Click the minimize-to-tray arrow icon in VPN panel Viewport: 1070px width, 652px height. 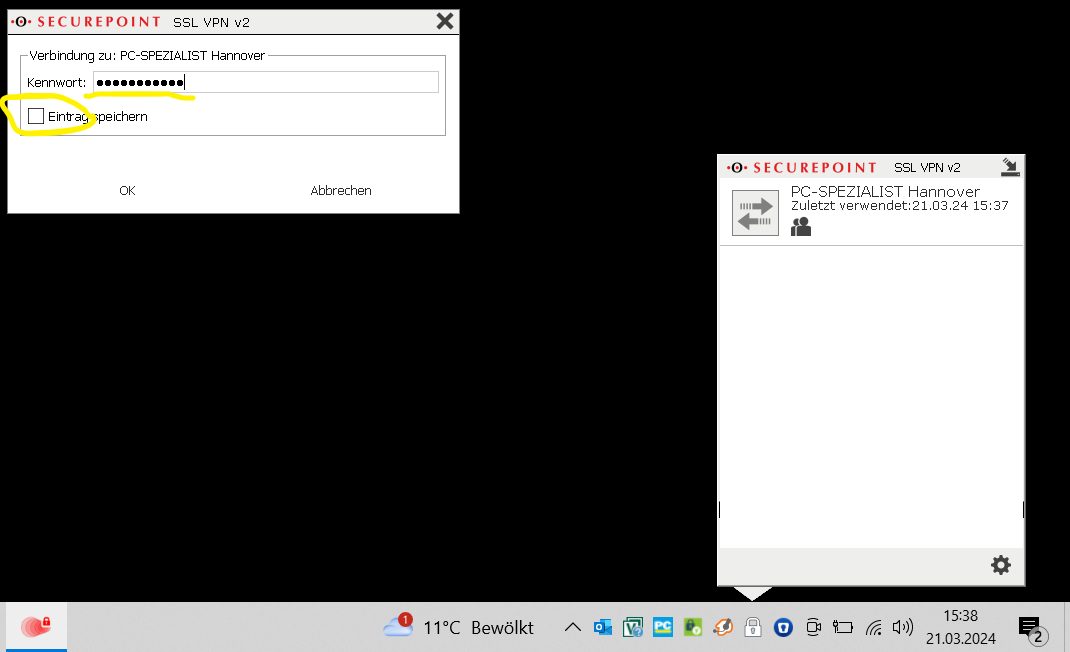point(1010,167)
